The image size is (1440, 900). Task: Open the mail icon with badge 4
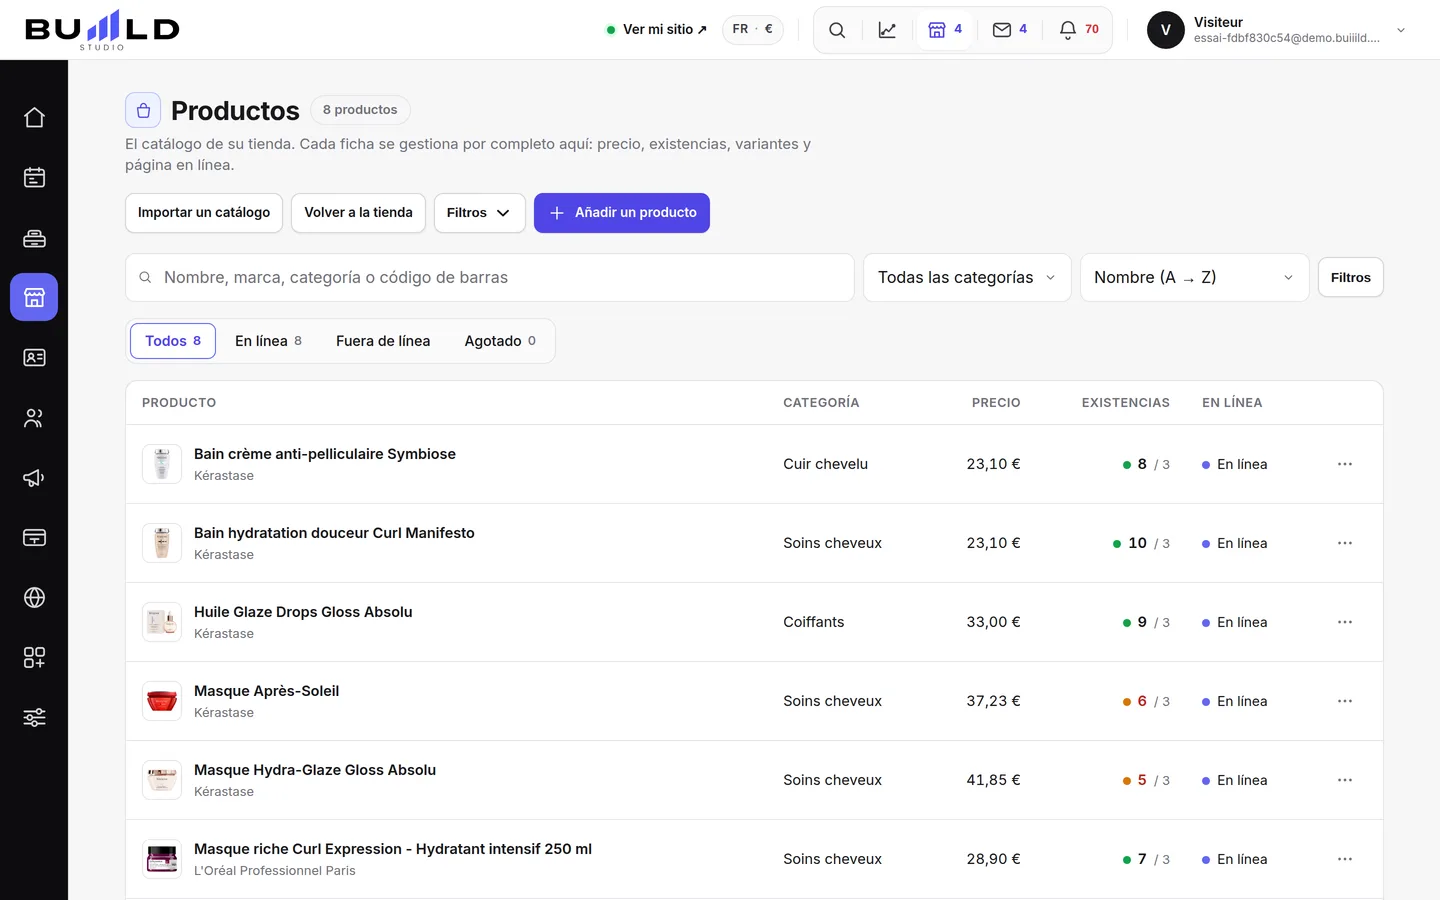[1009, 30]
